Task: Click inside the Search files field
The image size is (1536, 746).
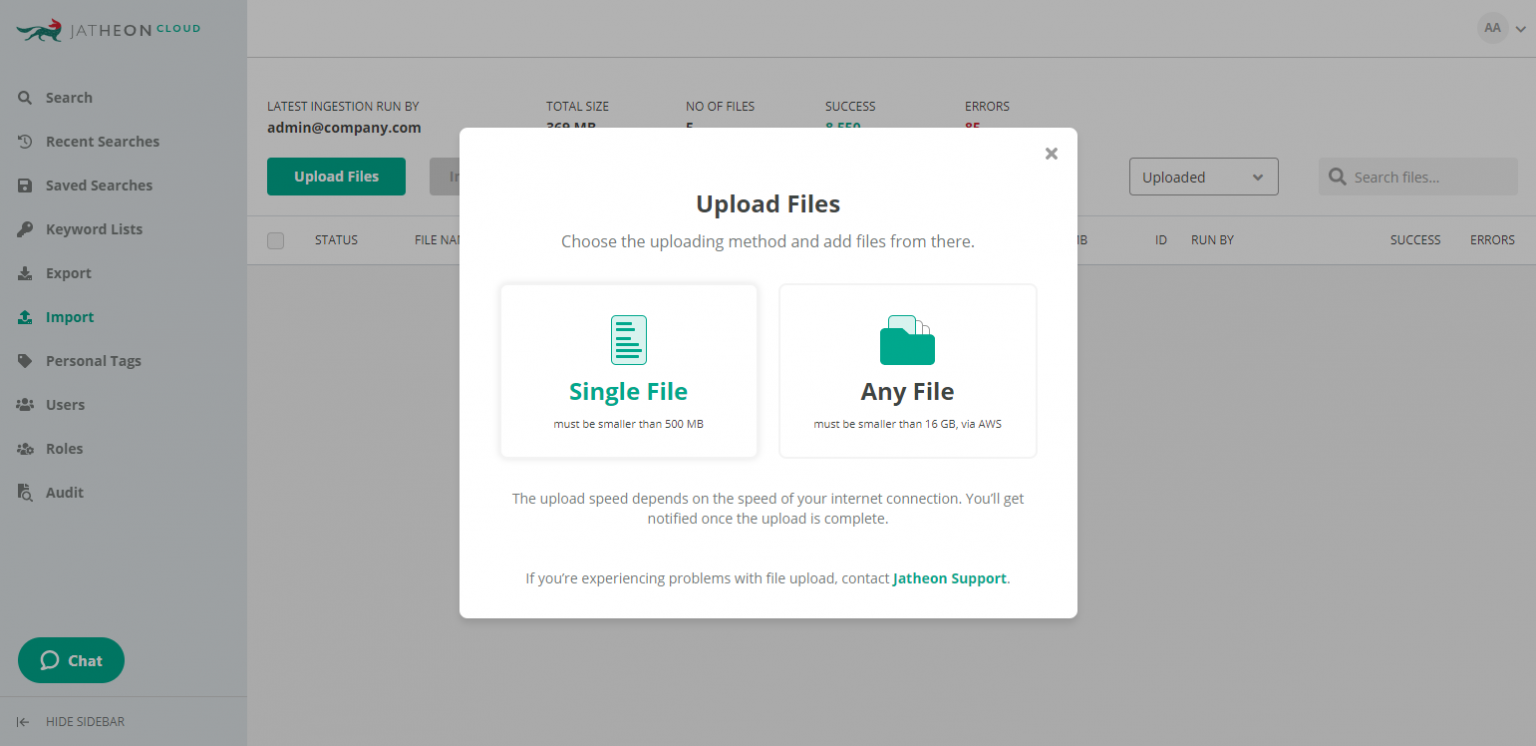Action: click(1418, 176)
